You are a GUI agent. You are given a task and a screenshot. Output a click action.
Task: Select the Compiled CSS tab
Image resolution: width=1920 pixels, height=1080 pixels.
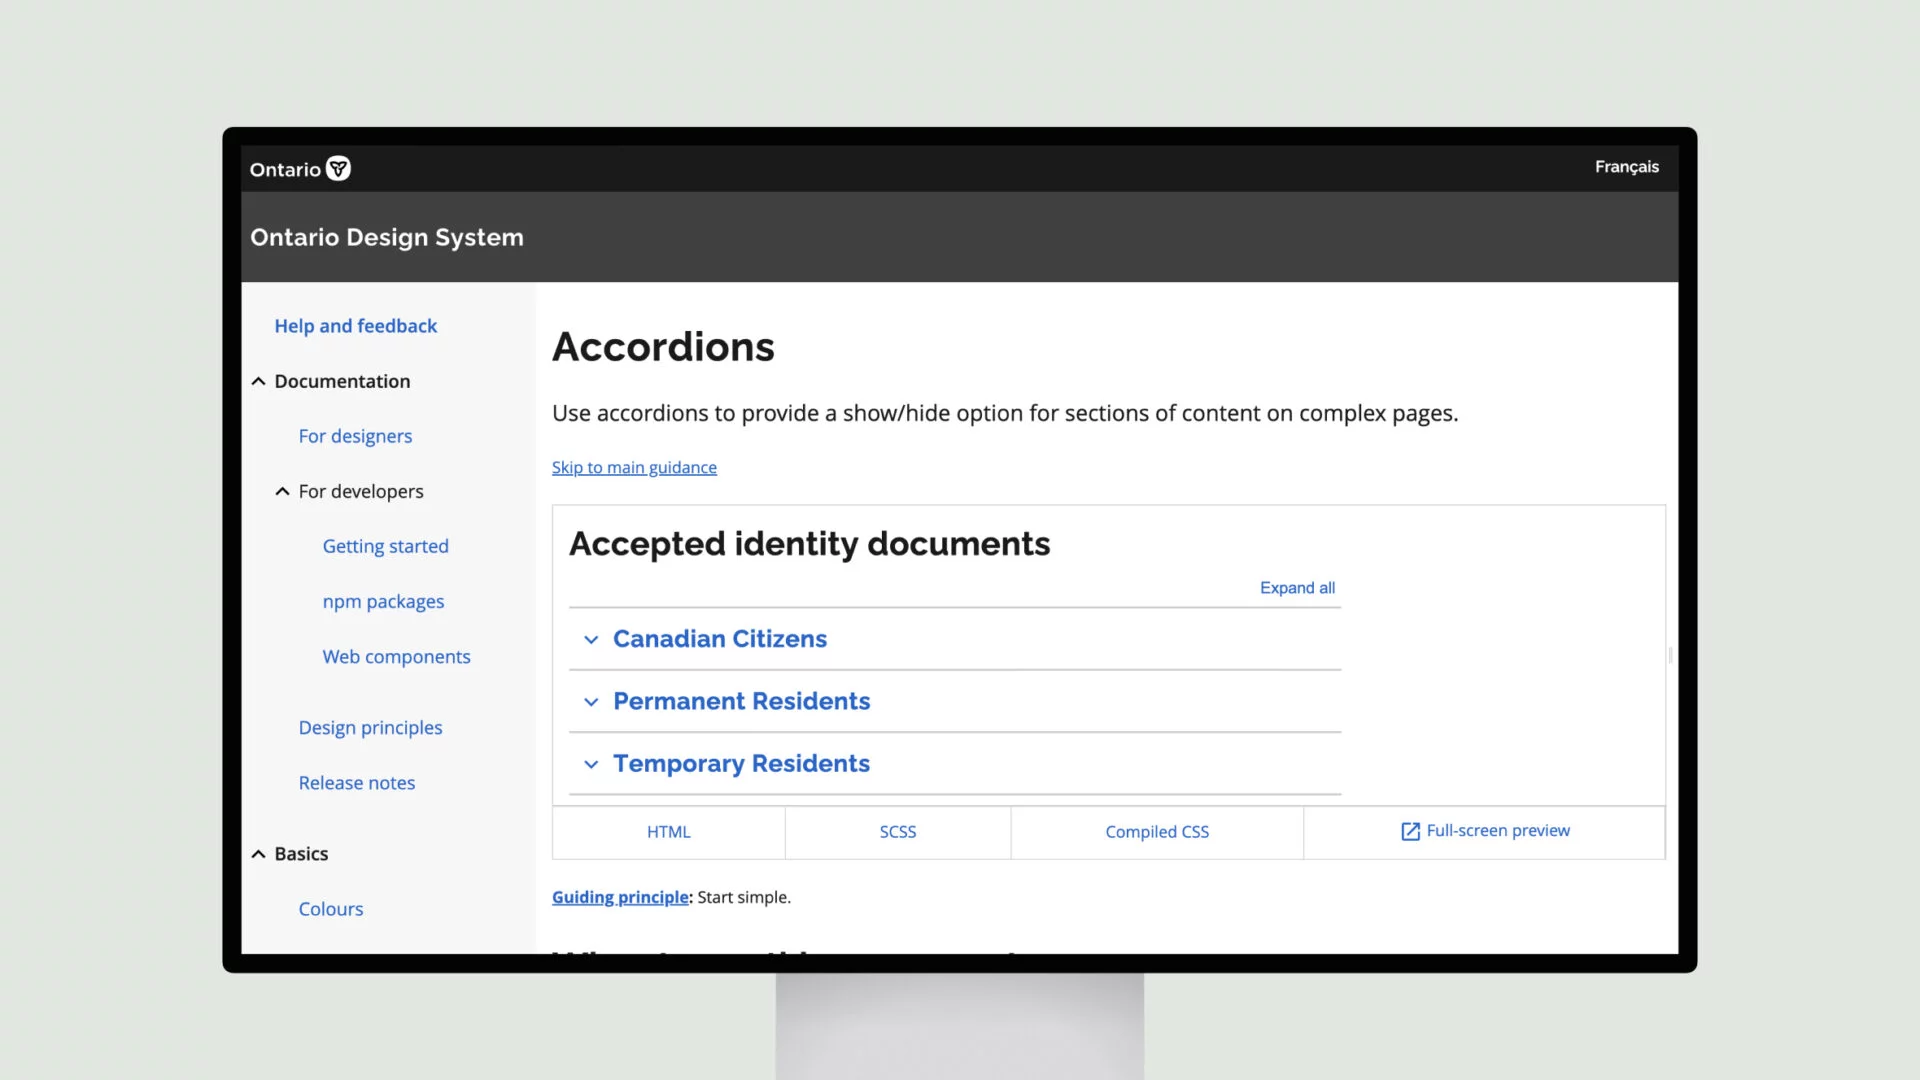pyautogui.click(x=1156, y=829)
